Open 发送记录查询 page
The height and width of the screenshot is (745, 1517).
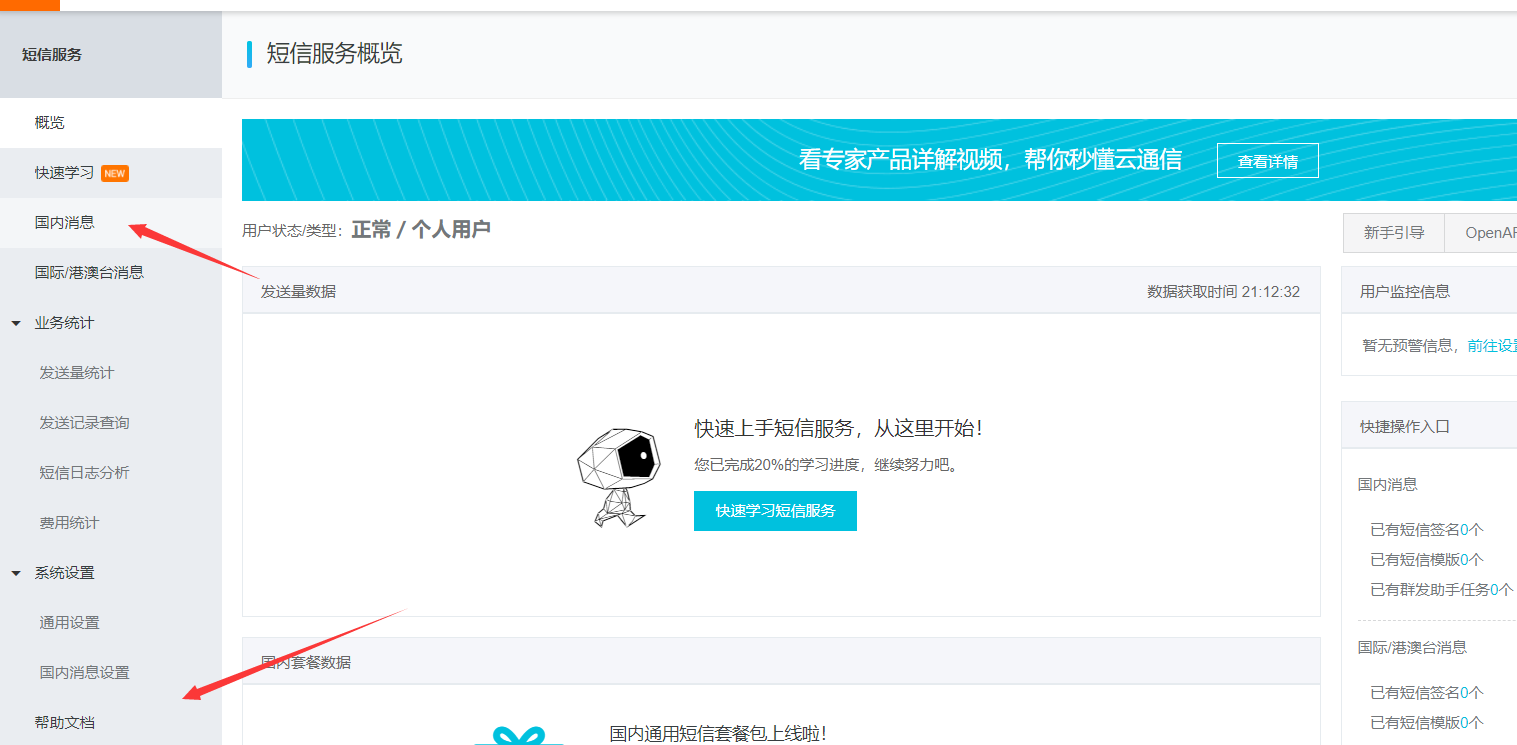85,423
